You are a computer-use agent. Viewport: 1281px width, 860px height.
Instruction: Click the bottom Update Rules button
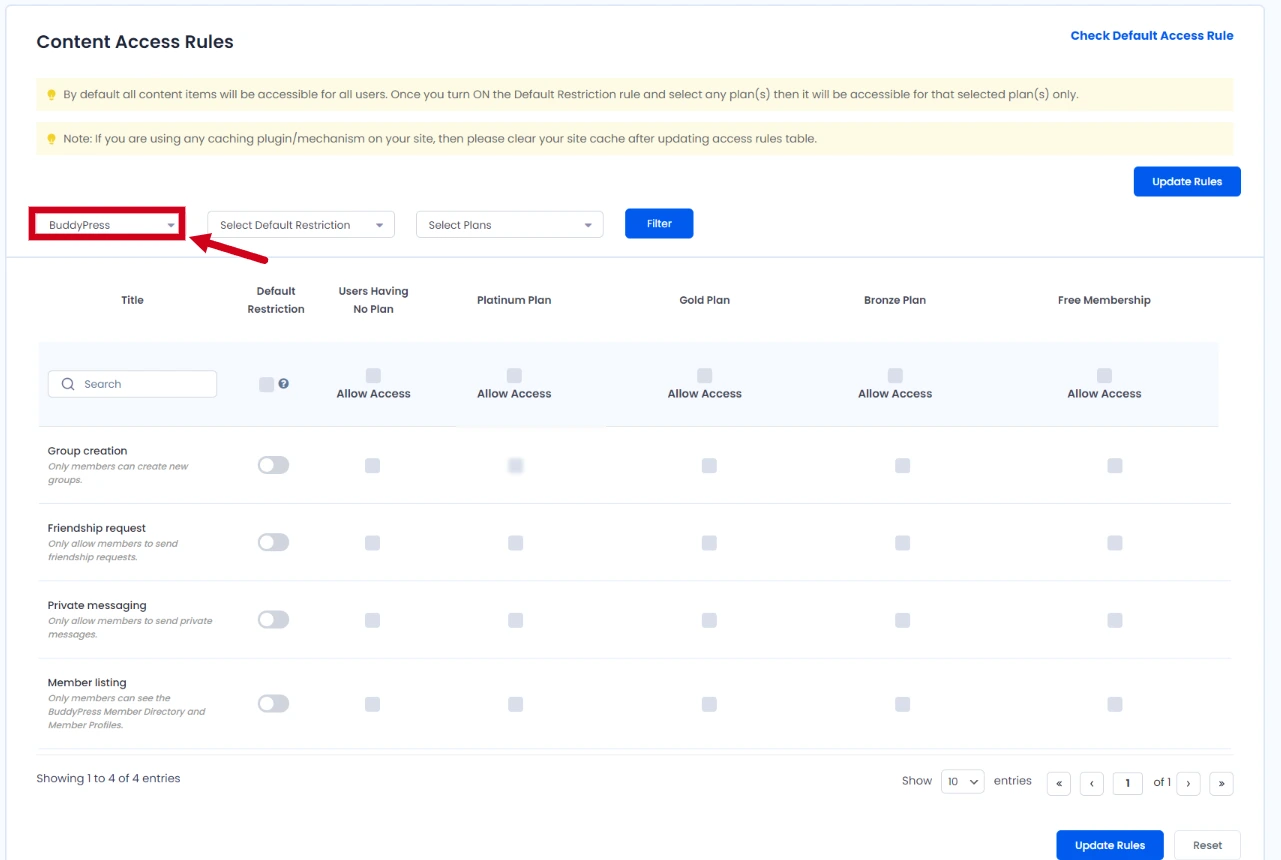click(1110, 845)
